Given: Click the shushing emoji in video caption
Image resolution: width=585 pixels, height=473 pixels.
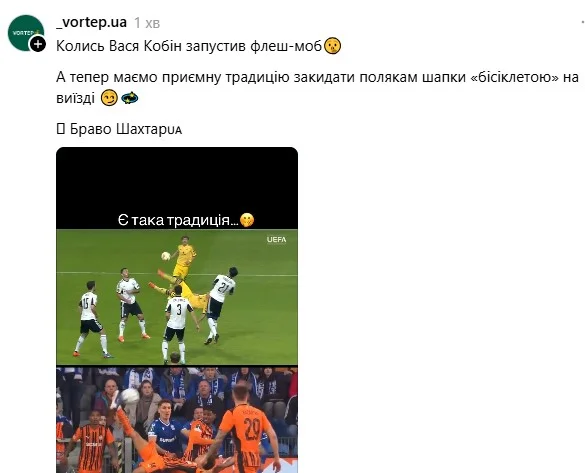Looking at the screenshot, I should click(x=247, y=220).
